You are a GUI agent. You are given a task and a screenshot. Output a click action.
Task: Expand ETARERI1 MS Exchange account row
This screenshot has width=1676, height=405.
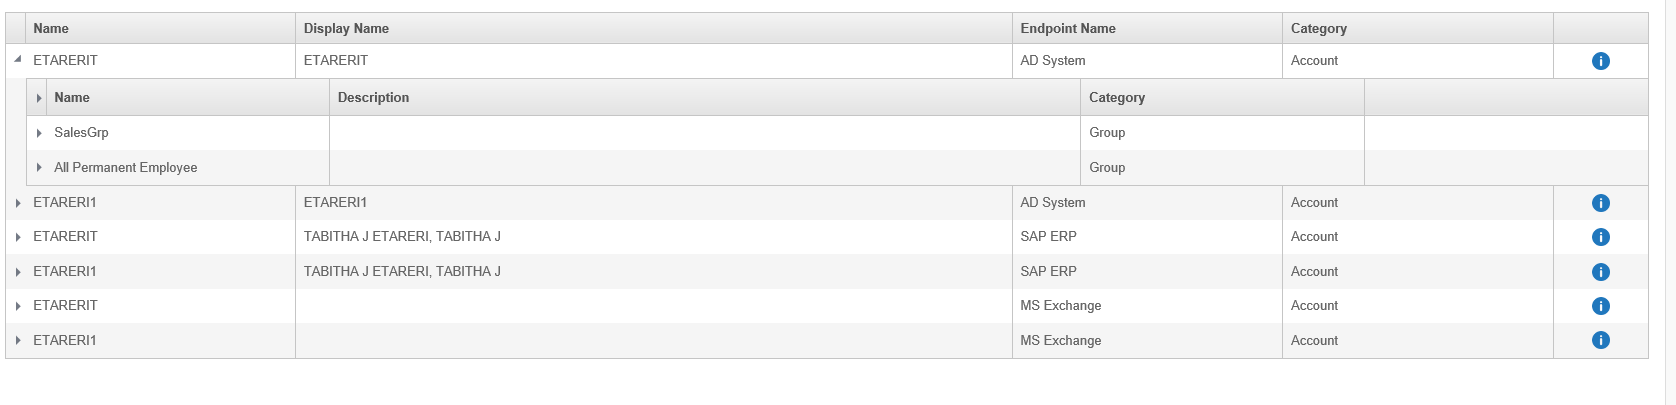click(x=18, y=341)
